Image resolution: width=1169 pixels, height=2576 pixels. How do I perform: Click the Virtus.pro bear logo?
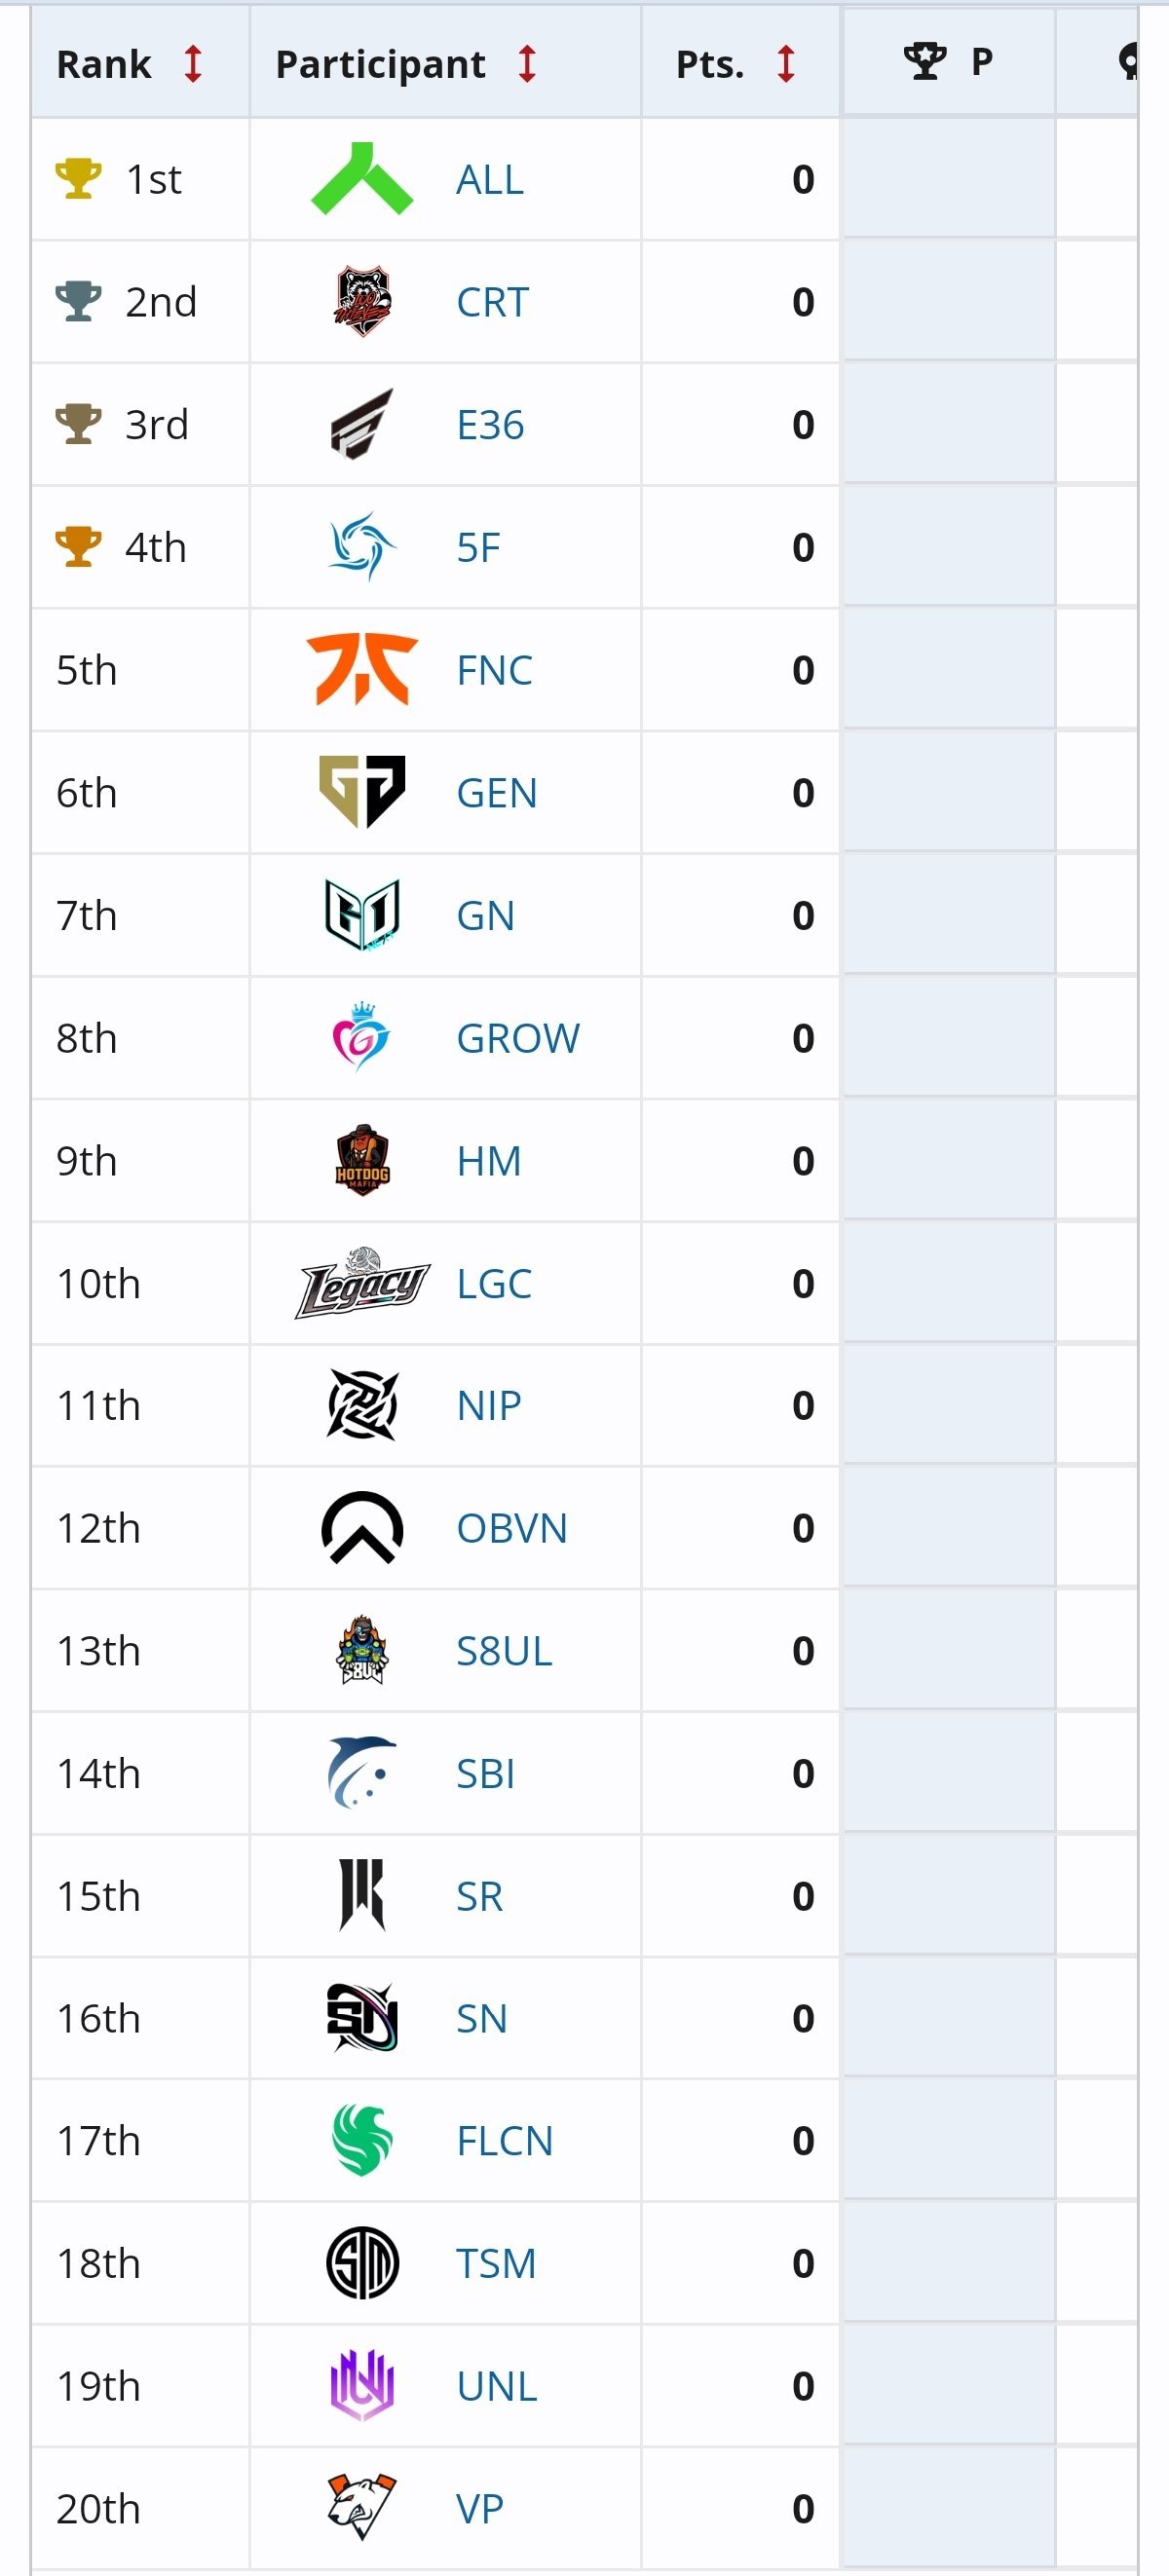pyautogui.click(x=362, y=2508)
